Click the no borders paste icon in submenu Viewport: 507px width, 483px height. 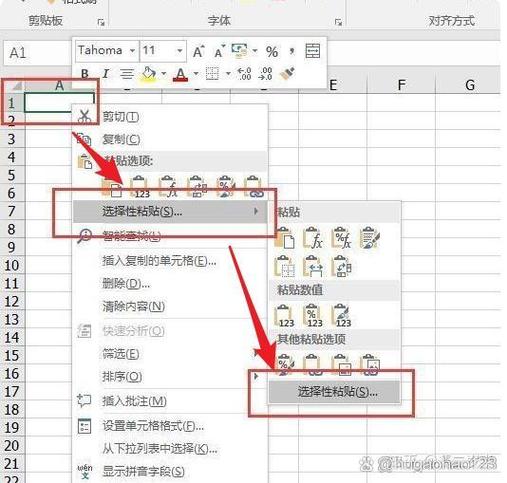284,266
